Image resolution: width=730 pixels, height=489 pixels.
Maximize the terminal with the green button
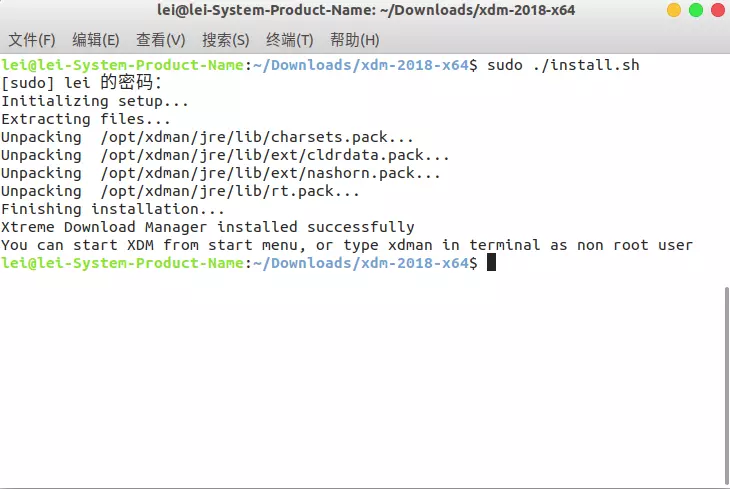696,10
